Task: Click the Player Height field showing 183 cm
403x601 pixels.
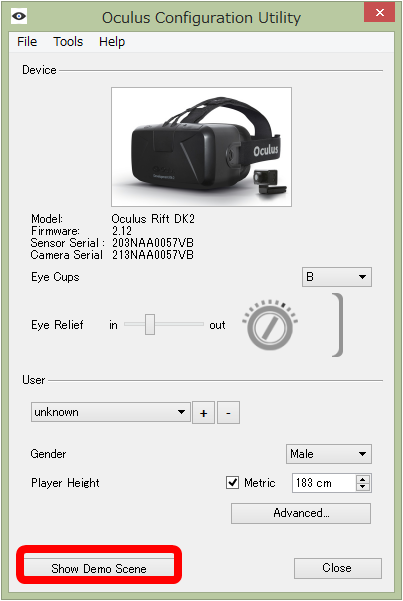Action: pyautogui.click(x=324, y=483)
